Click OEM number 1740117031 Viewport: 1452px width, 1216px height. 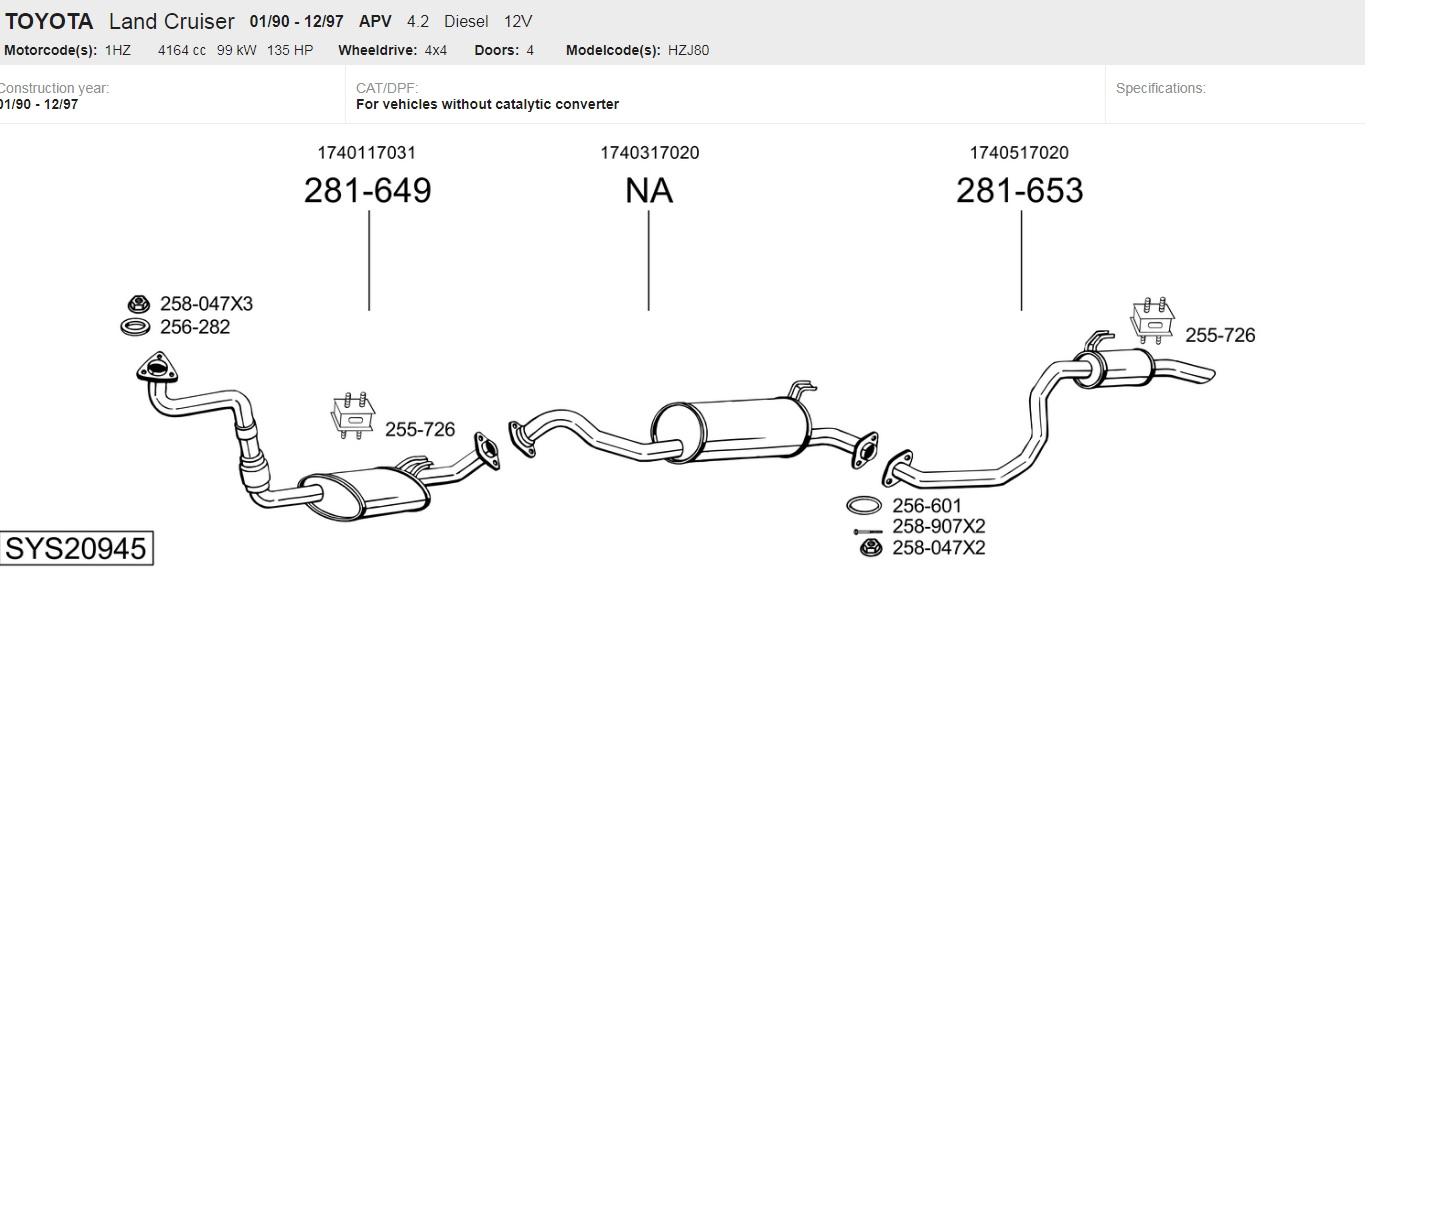[366, 153]
